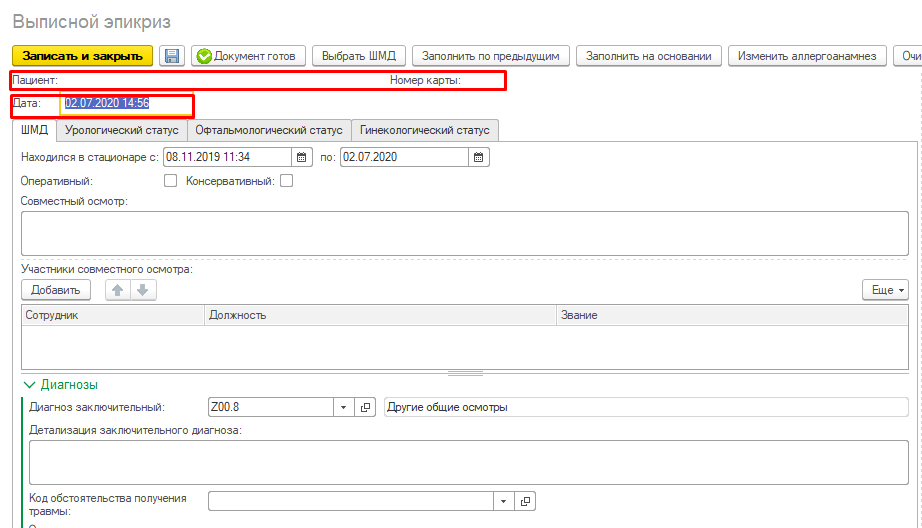Screen dimensions: 922x528
Task: Open the injury circumstance code record icon
Action: [525, 501]
